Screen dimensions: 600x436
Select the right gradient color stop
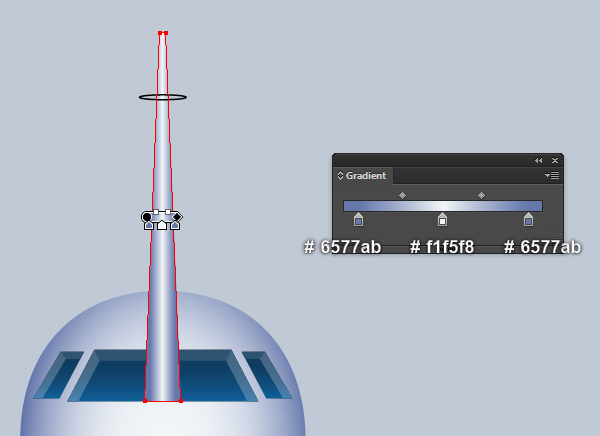click(x=528, y=220)
